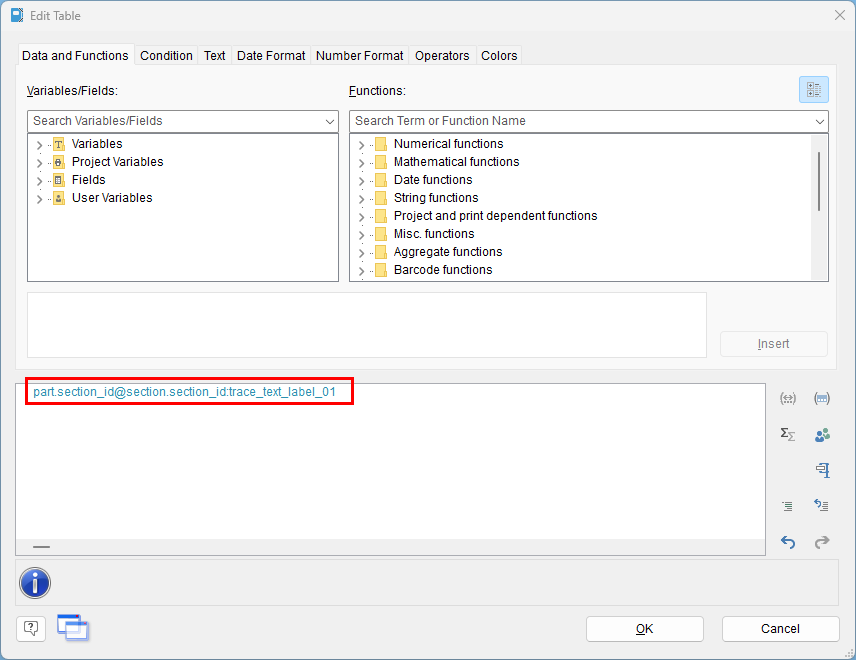Expand the Variables tree node

[x=38, y=143]
